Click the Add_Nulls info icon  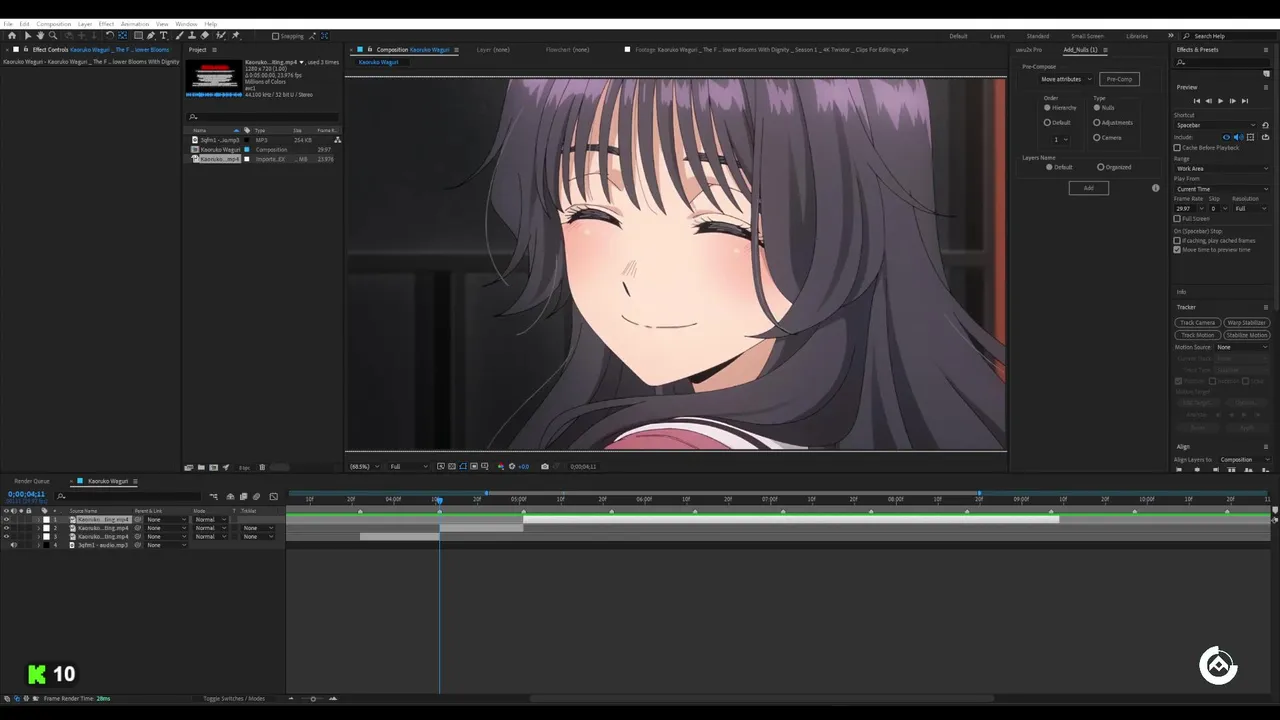tap(1156, 188)
